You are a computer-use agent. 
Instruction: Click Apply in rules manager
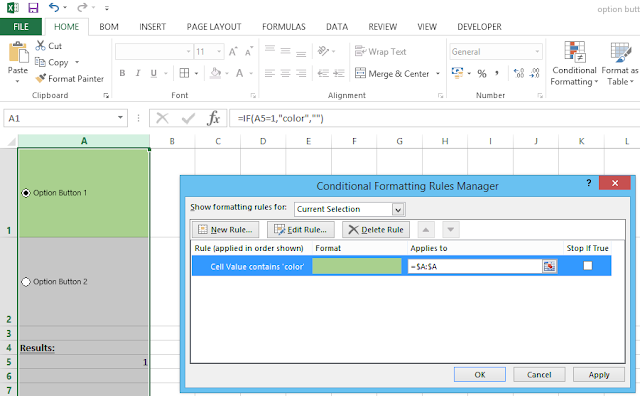tap(599, 374)
